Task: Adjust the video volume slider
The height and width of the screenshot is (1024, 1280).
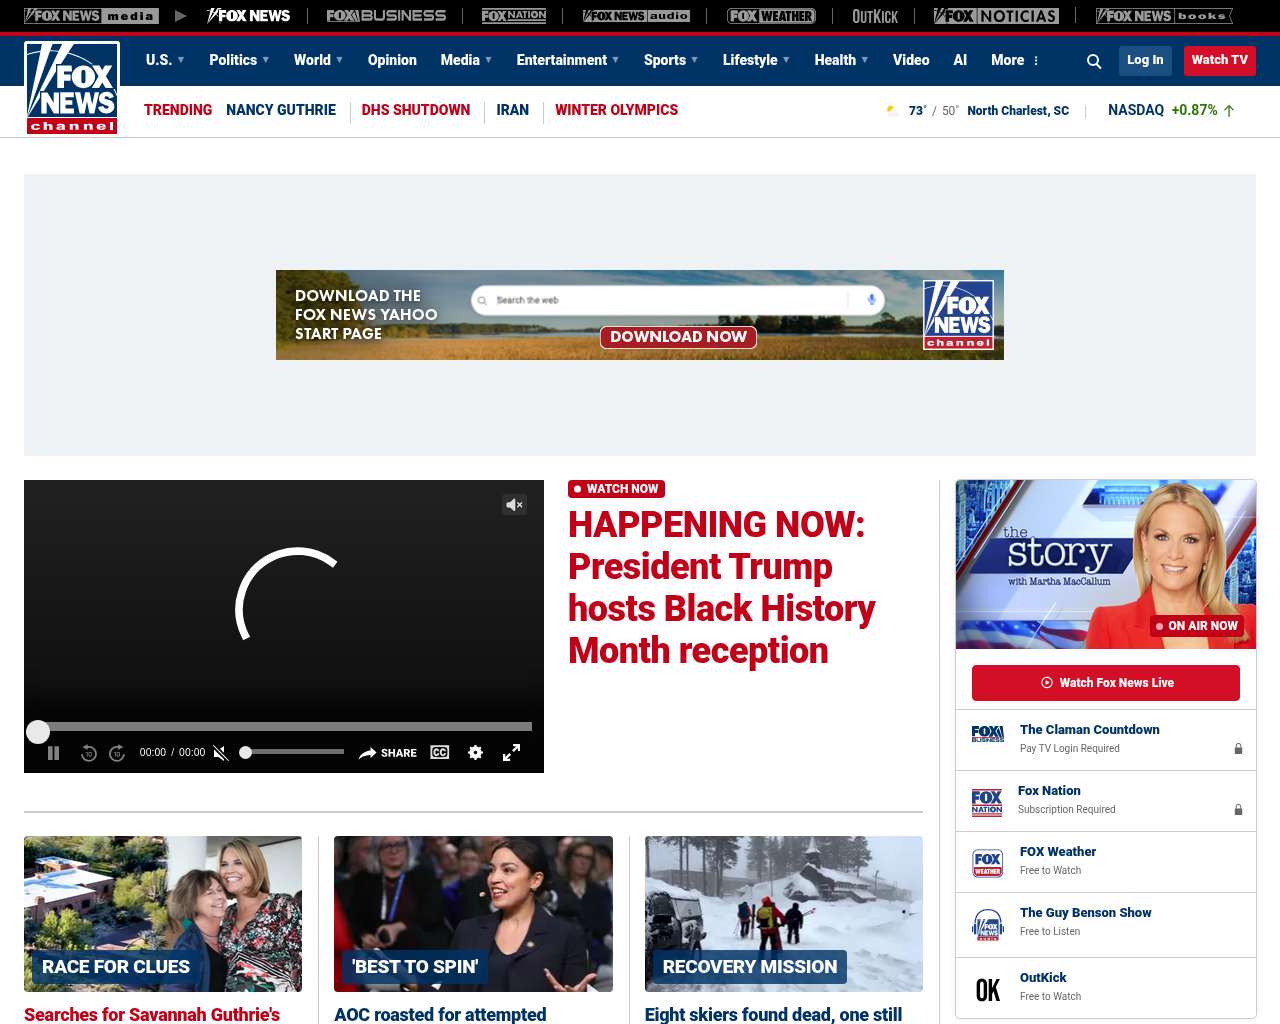Action: [x=292, y=752]
